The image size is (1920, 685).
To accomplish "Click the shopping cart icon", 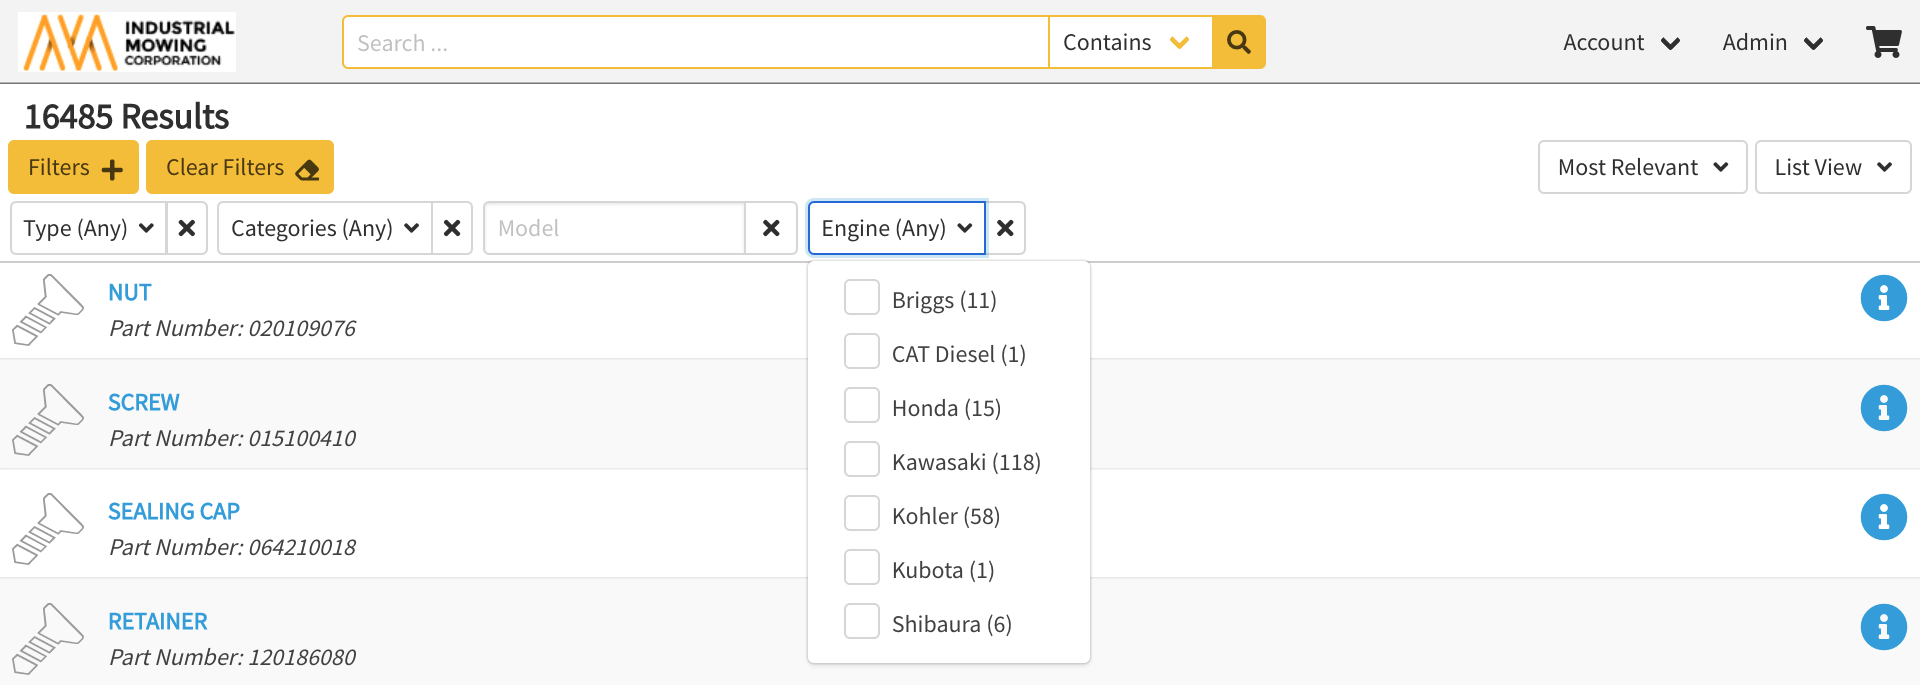I will point(1883,42).
